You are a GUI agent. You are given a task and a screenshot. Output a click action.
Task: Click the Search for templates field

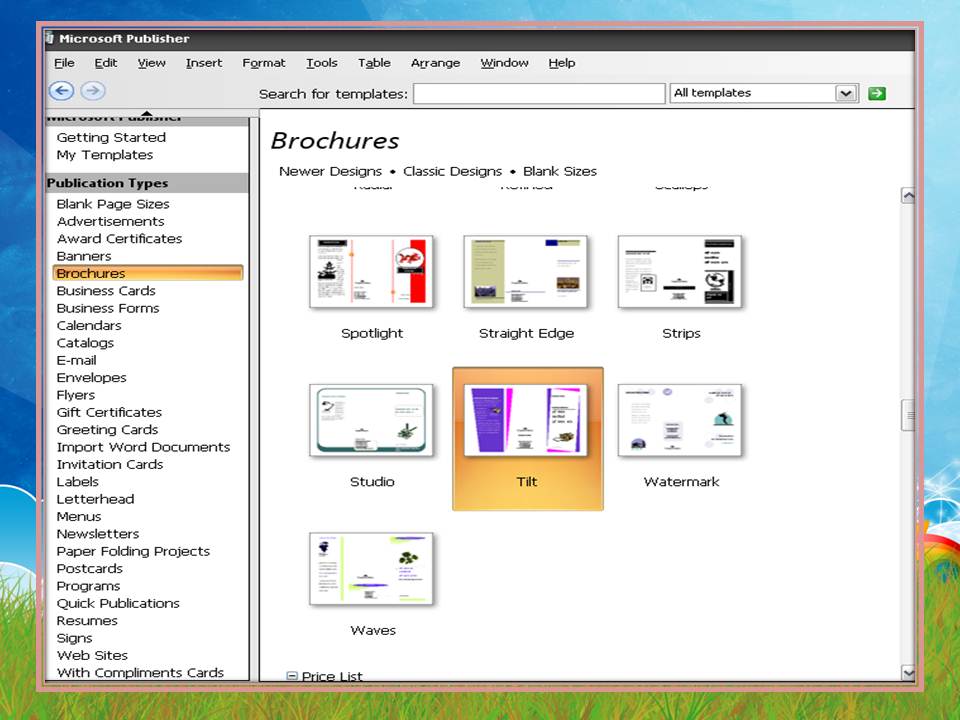539,94
